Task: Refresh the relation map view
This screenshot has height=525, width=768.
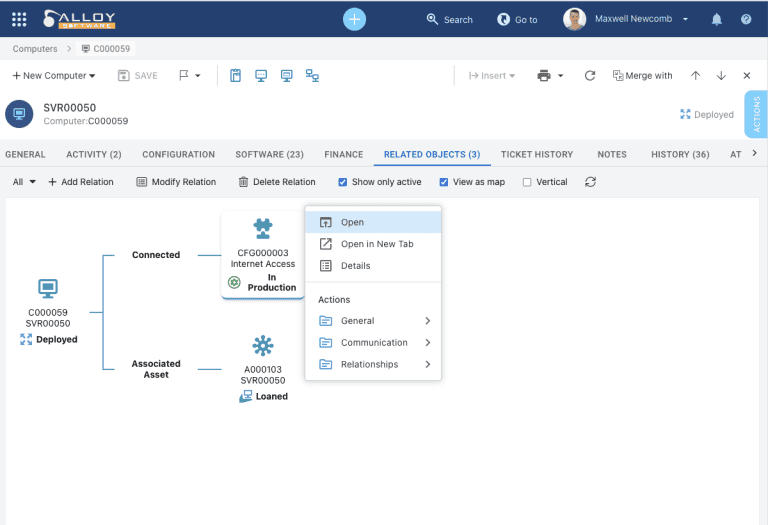Action: (x=591, y=182)
